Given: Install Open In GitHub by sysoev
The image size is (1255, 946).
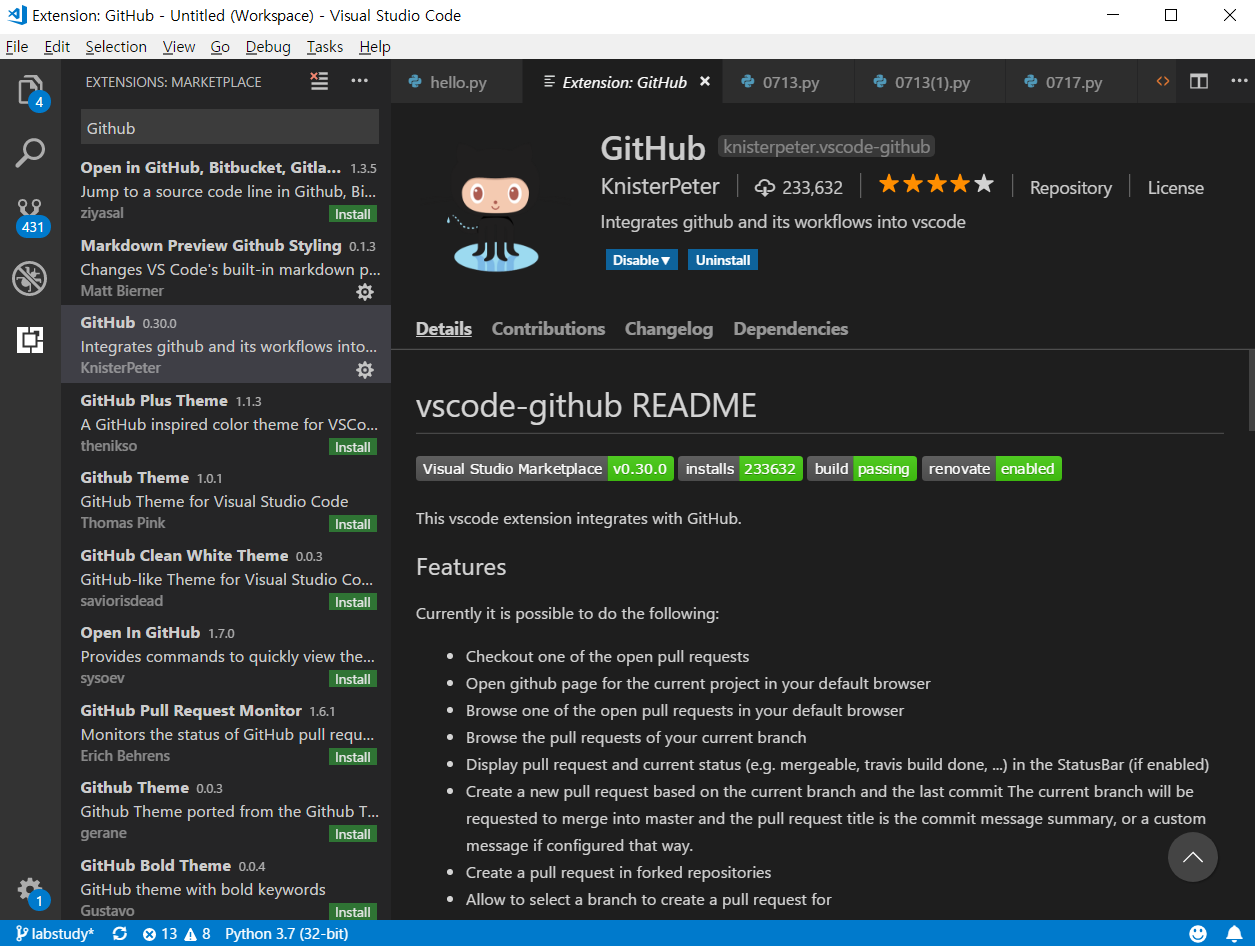Looking at the screenshot, I should 353,679.
